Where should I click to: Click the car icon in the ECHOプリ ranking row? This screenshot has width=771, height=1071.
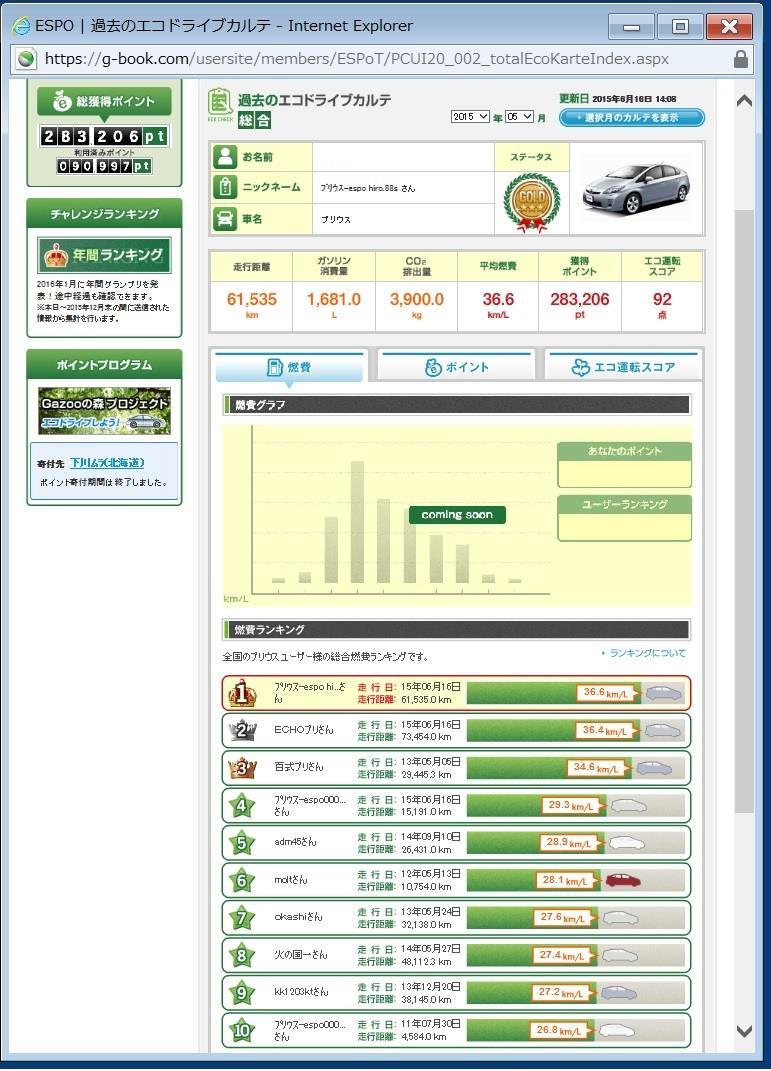[x=662, y=731]
